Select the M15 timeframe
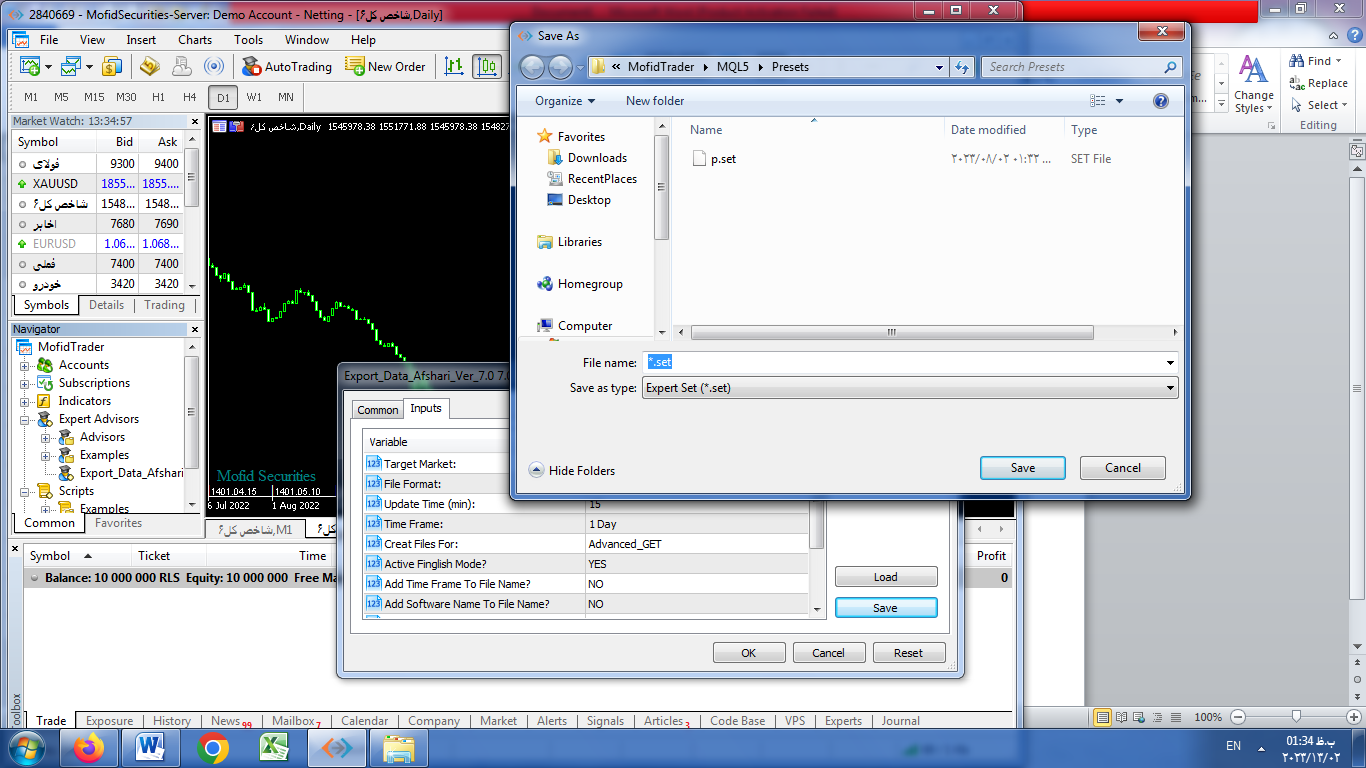Image resolution: width=1366 pixels, height=768 pixels. 94,97
